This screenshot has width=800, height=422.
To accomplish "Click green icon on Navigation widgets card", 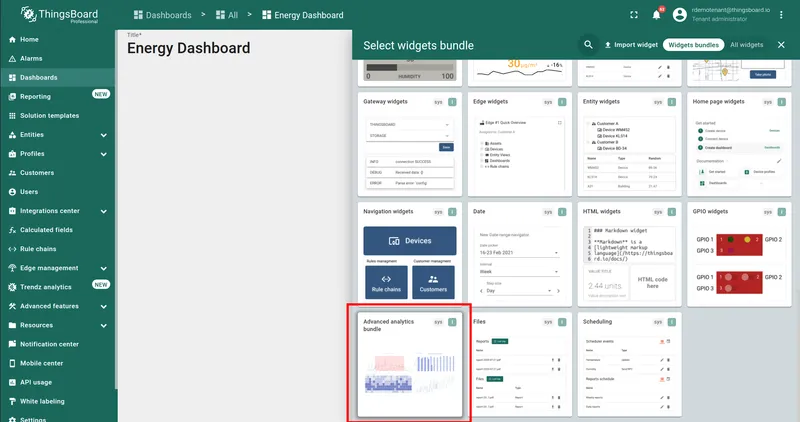I will point(452,212).
